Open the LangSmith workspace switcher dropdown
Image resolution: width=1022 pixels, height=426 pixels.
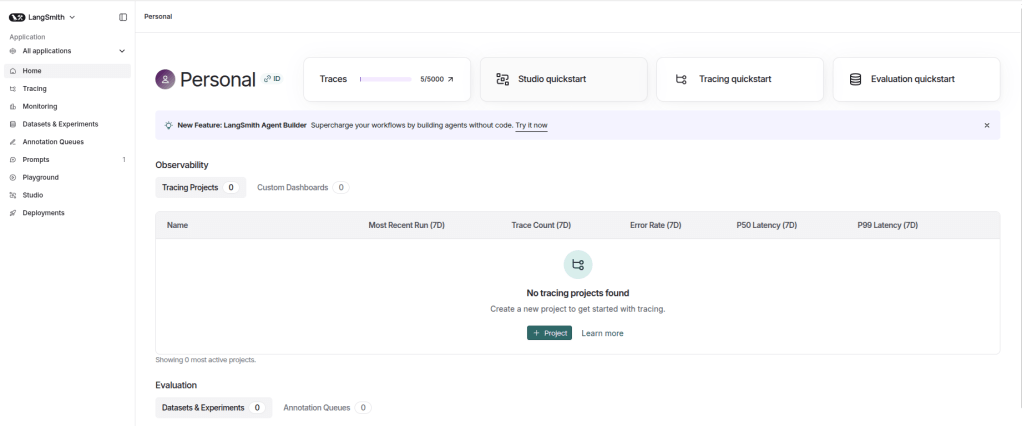[42, 17]
